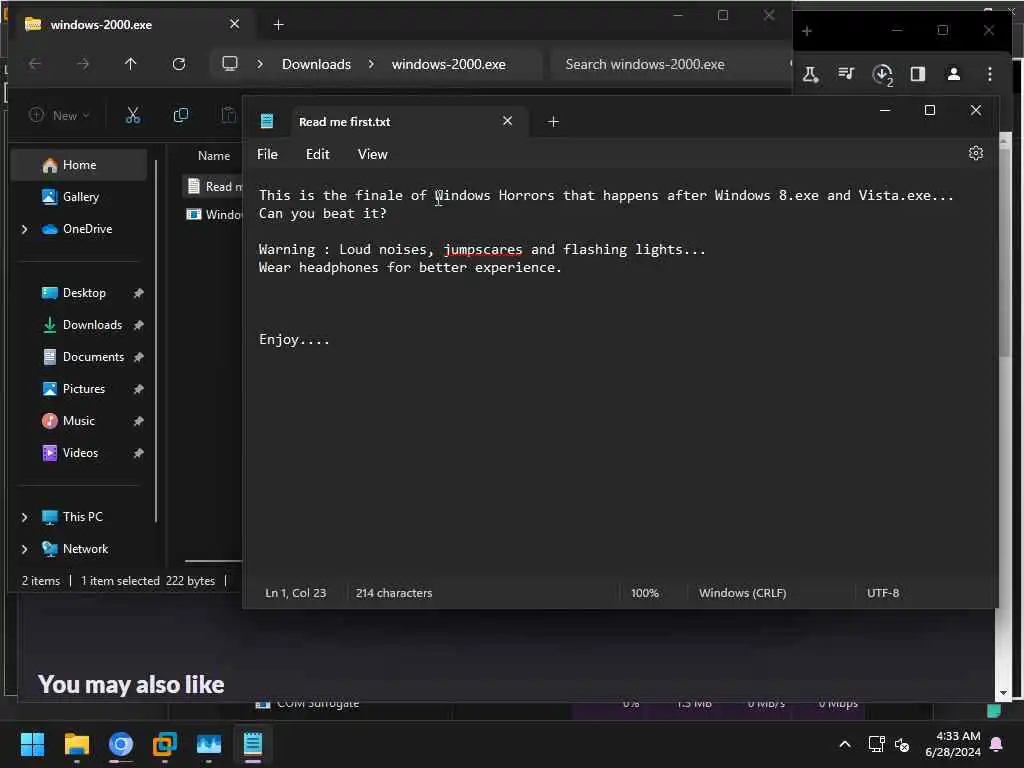Add a new Notepad tab
This screenshot has height=768, width=1024.
click(x=553, y=121)
